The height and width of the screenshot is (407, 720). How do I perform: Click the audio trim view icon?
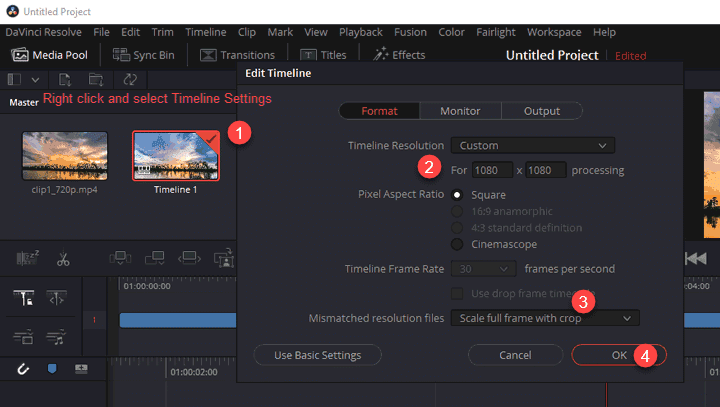pyautogui.click(x=81, y=368)
